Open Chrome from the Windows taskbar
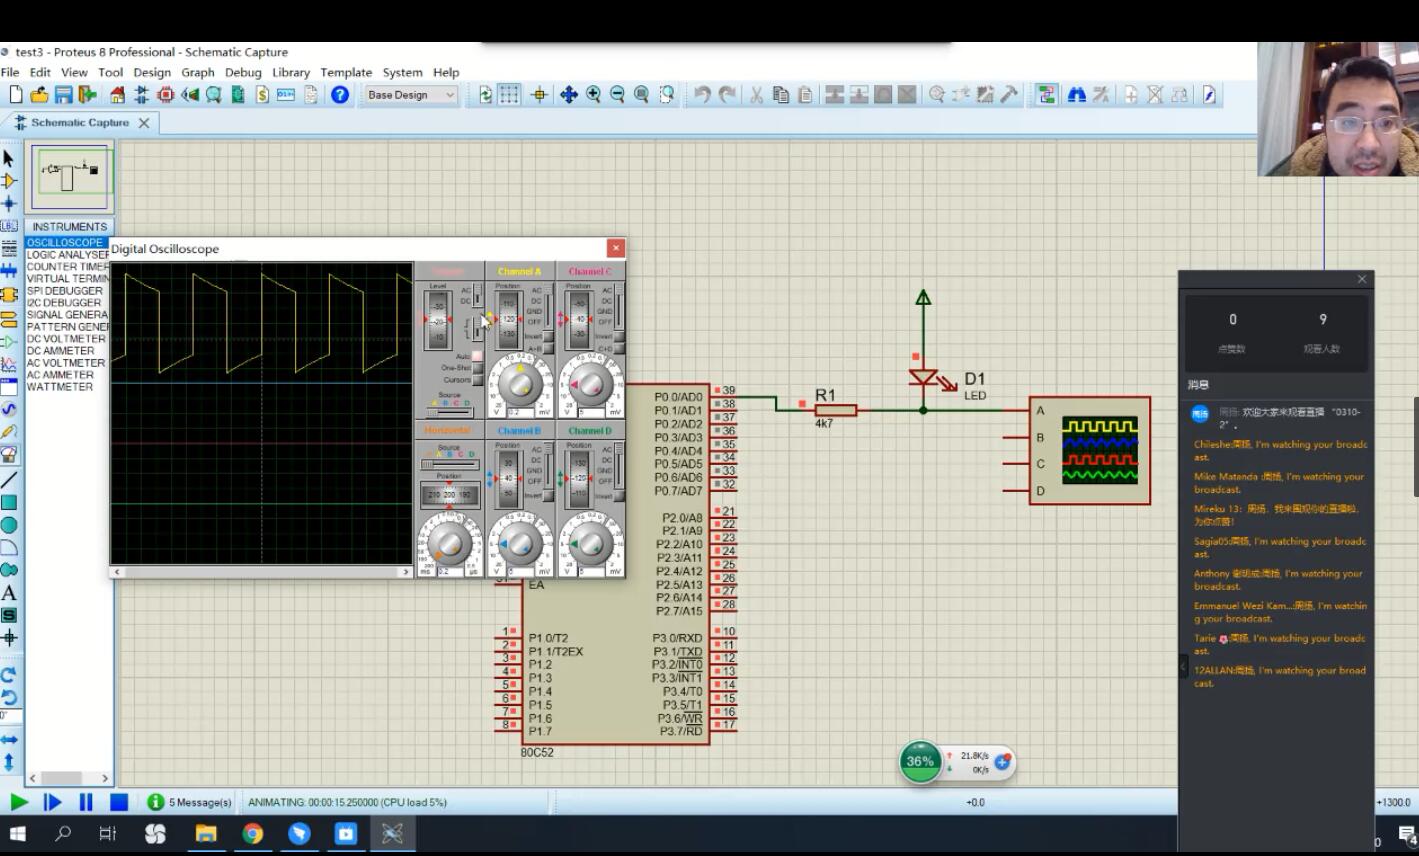Image resolution: width=1419 pixels, height=856 pixels. [x=252, y=833]
